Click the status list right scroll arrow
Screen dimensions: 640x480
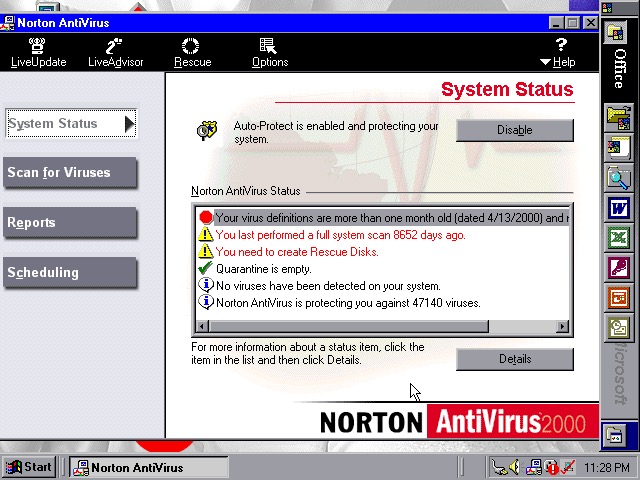tap(563, 326)
